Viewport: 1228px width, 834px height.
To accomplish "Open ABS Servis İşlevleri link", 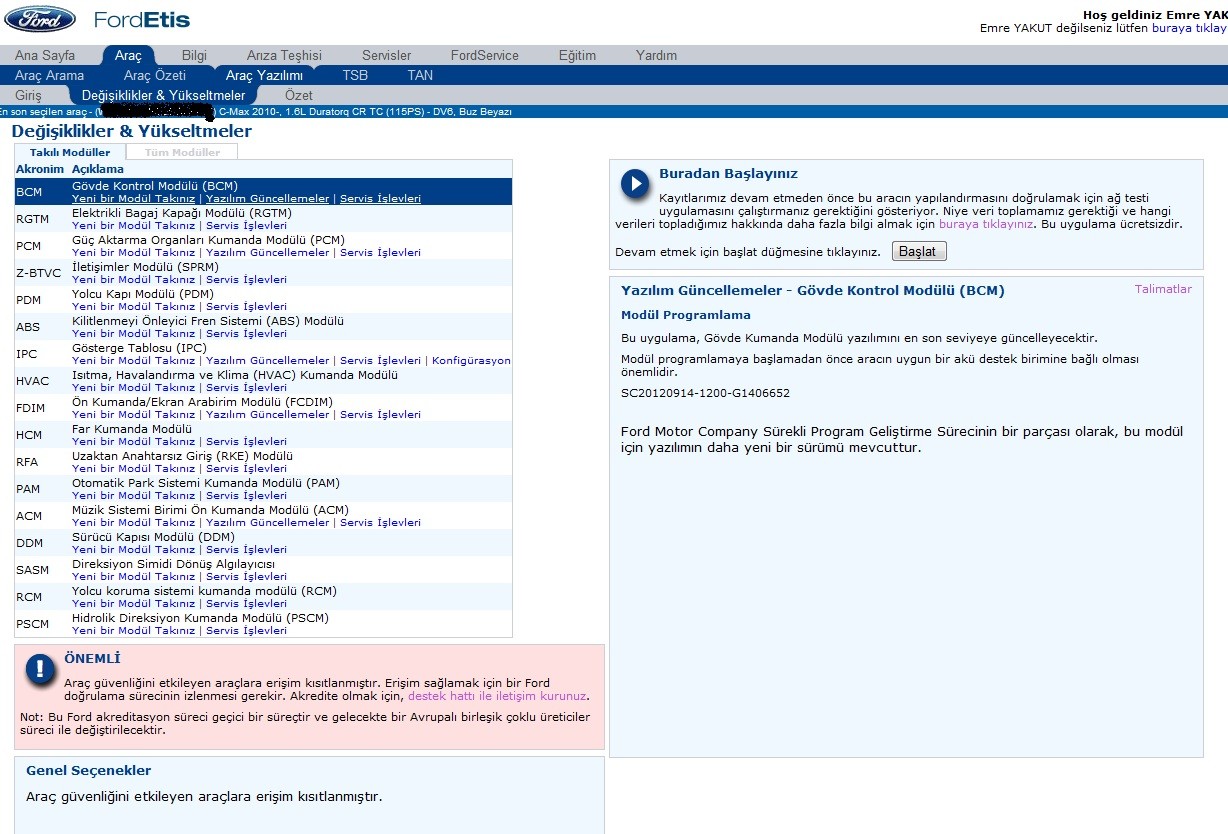I will pyautogui.click(x=246, y=334).
